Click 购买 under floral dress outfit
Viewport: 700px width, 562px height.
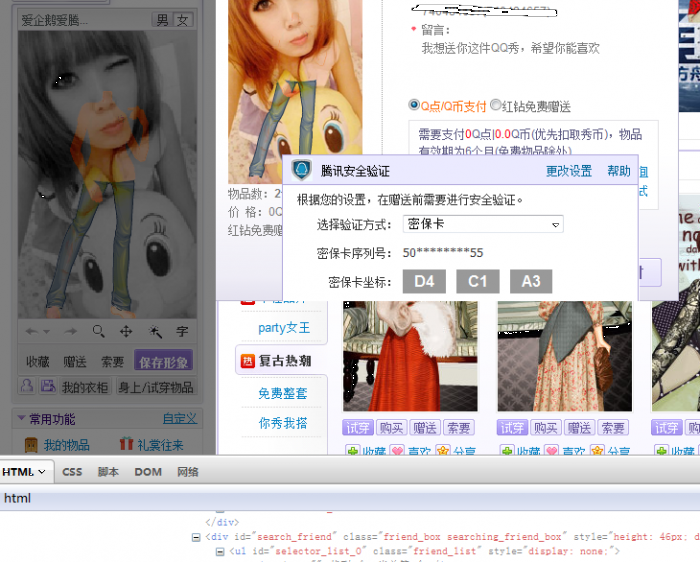(546, 428)
